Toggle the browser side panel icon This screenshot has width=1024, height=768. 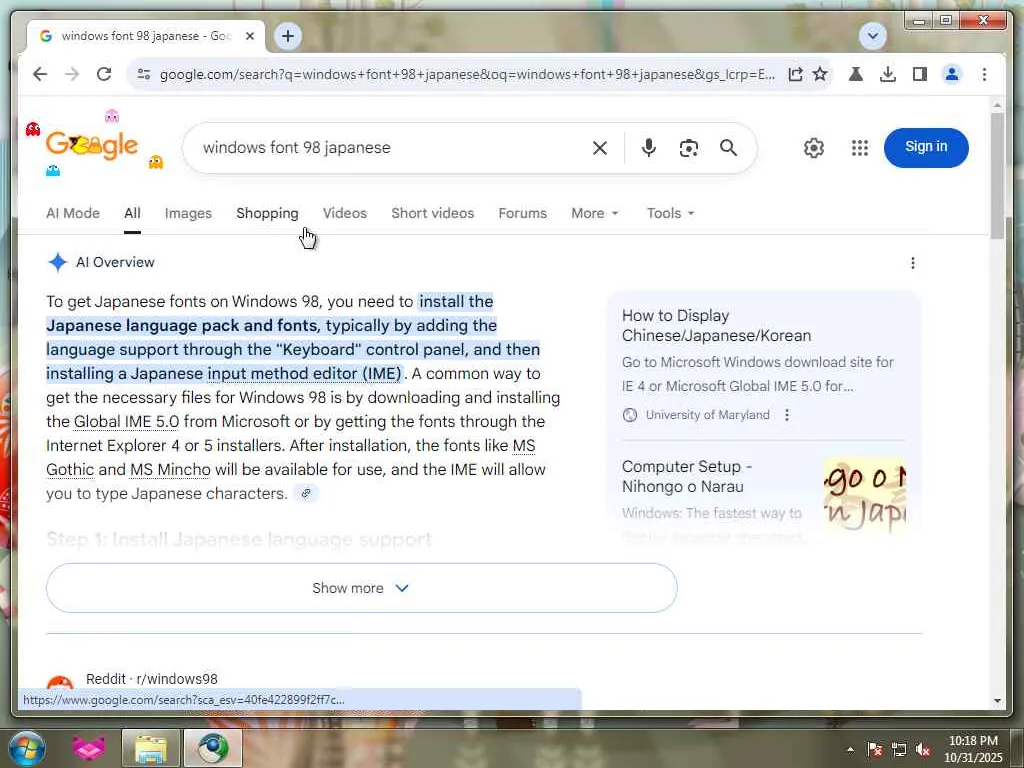click(x=920, y=74)
